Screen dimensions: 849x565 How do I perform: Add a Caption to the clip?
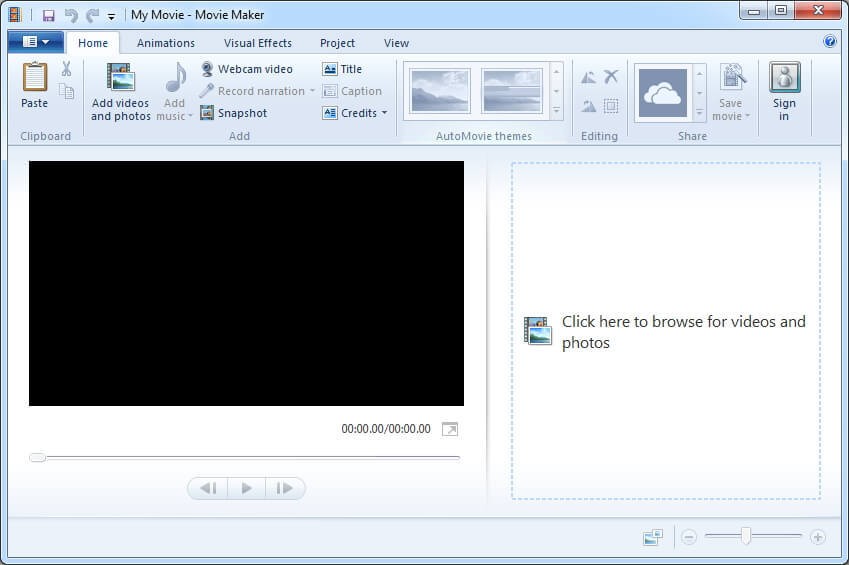[x=352, y=91]
